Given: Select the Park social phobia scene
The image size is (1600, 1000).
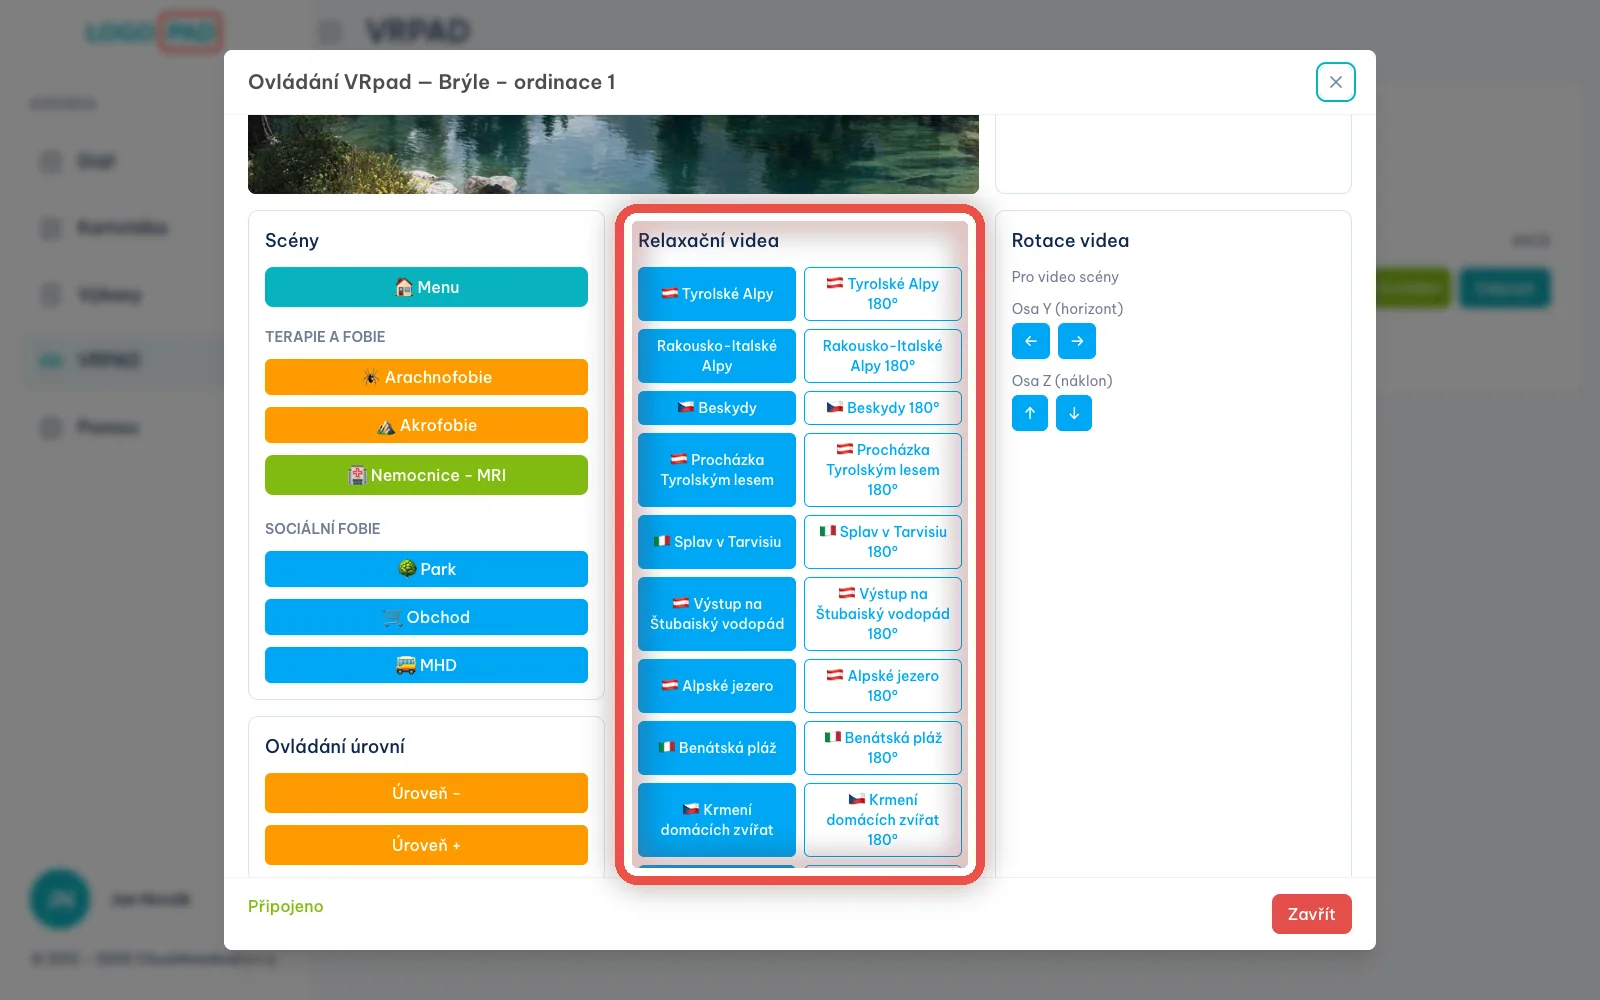Looking at the screenshot, I should (x=426, y=569).
